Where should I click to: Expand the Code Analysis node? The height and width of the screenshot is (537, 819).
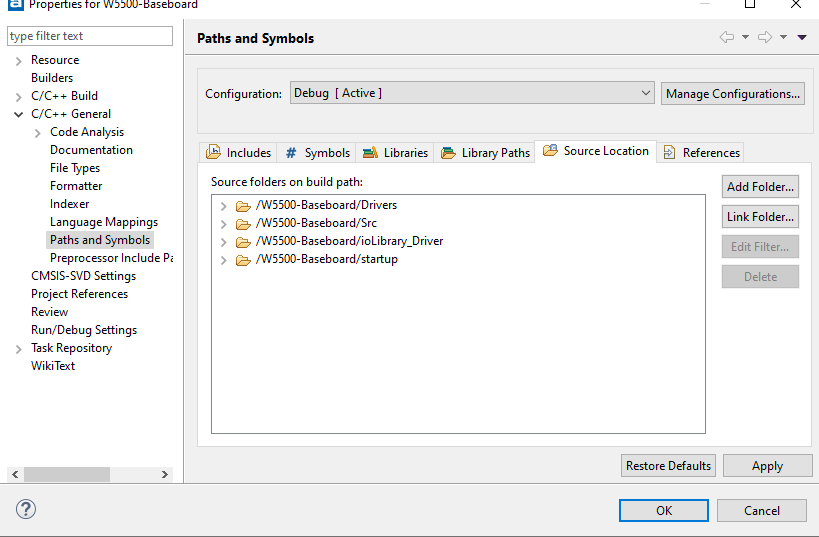coord(38,133)
